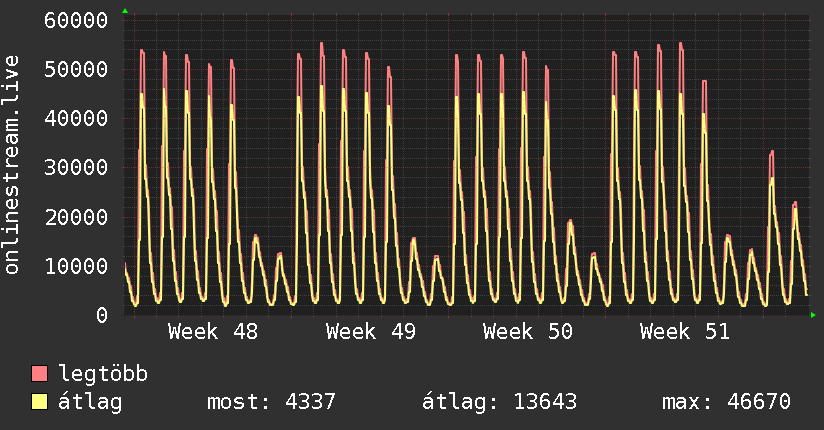Click the green arrow at x-axis end
This screenshot has width=824, height=430.
coord(813,315)
